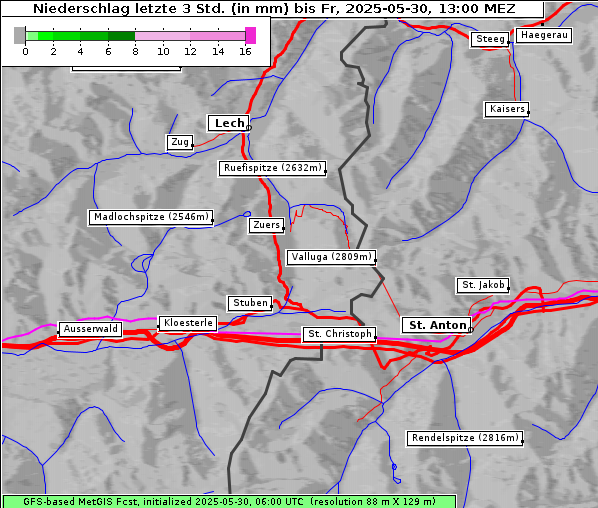Select the Kloesterle label
The image size is (598, 508).
[x=188, y=323]
